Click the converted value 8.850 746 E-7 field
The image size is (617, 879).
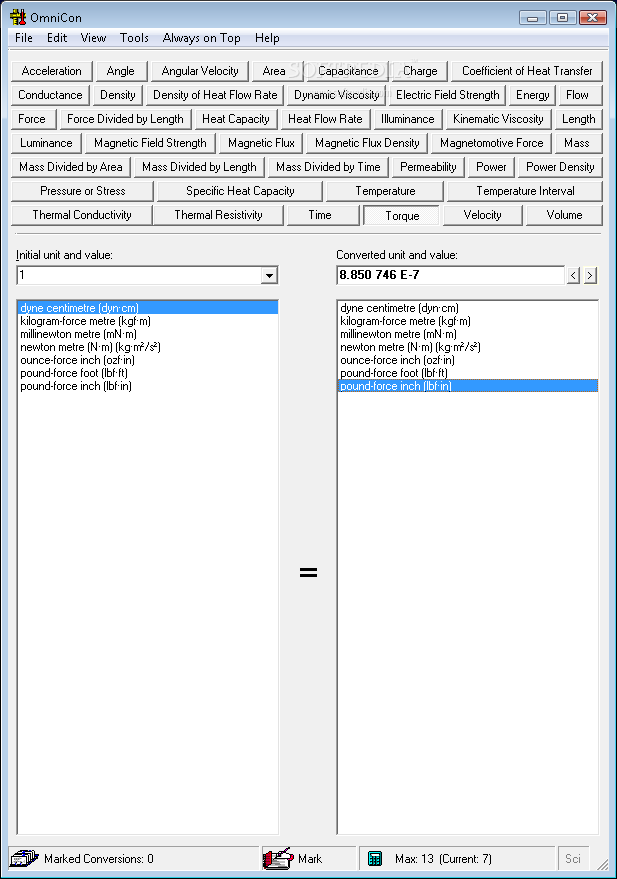point(451,275)
